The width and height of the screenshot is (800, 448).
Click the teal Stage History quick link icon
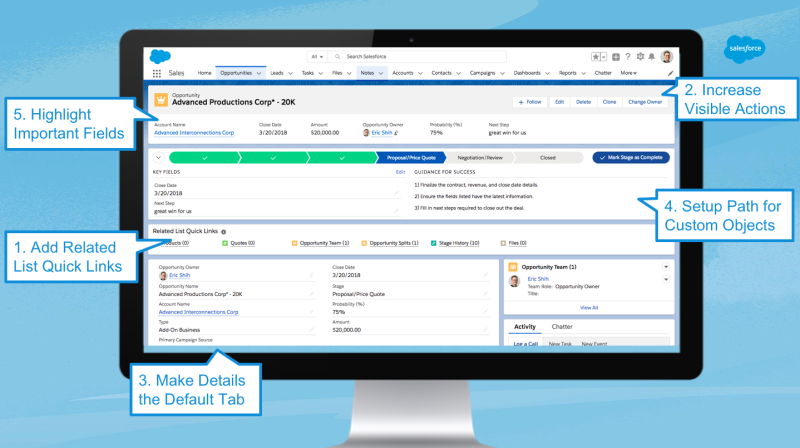434,243
